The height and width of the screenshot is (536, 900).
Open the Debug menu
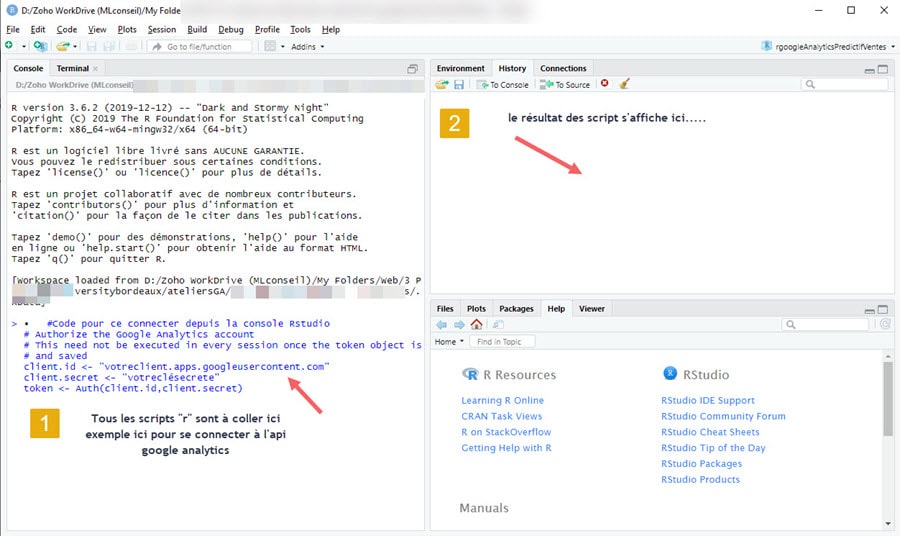231,29
